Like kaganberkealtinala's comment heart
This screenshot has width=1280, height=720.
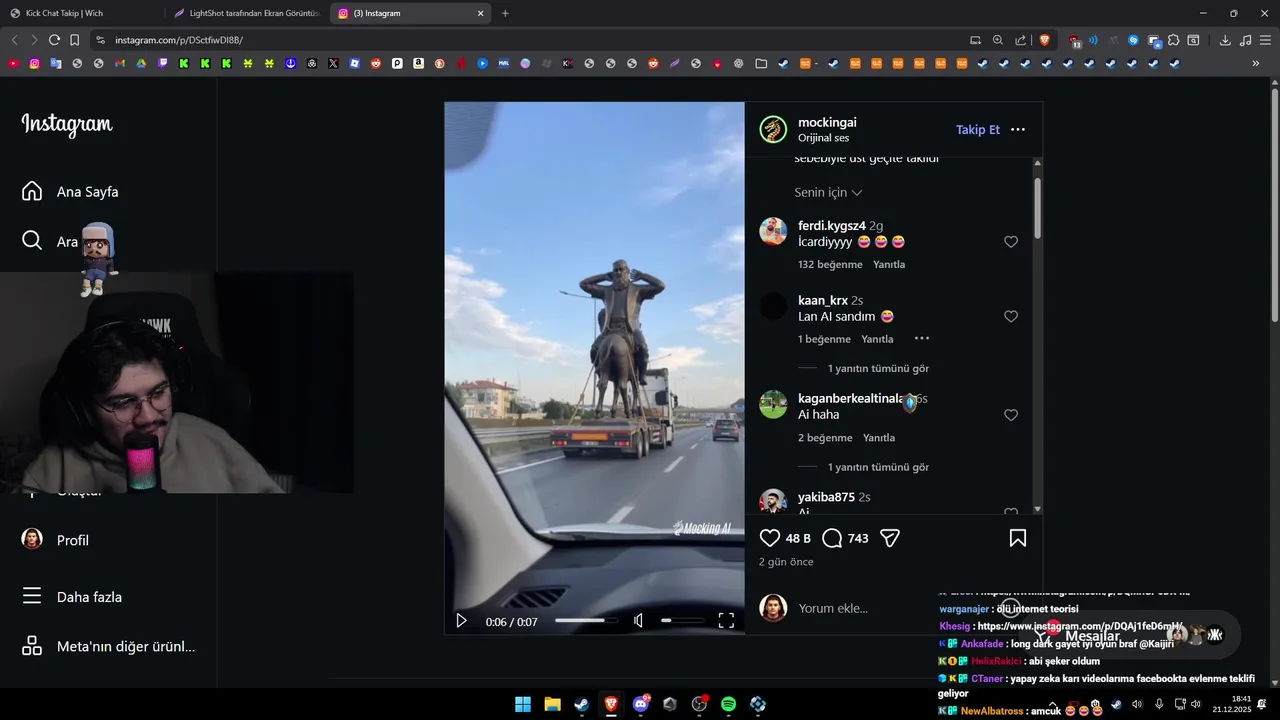point(1011,415)
